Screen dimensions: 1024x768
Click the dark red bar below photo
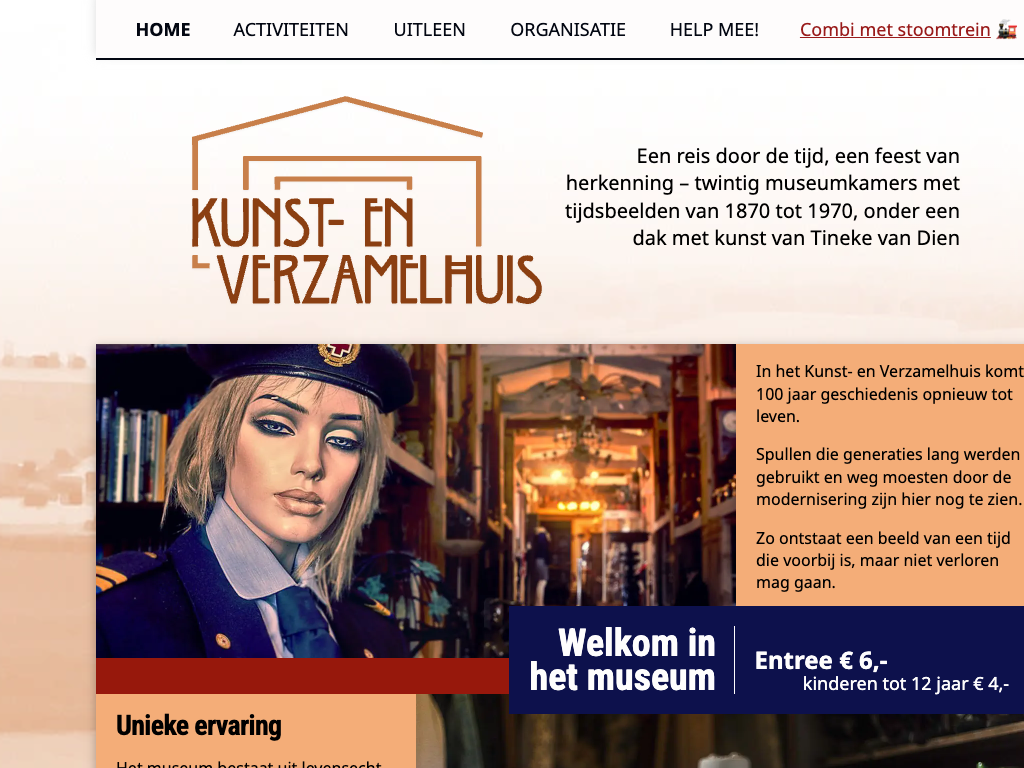302,676
